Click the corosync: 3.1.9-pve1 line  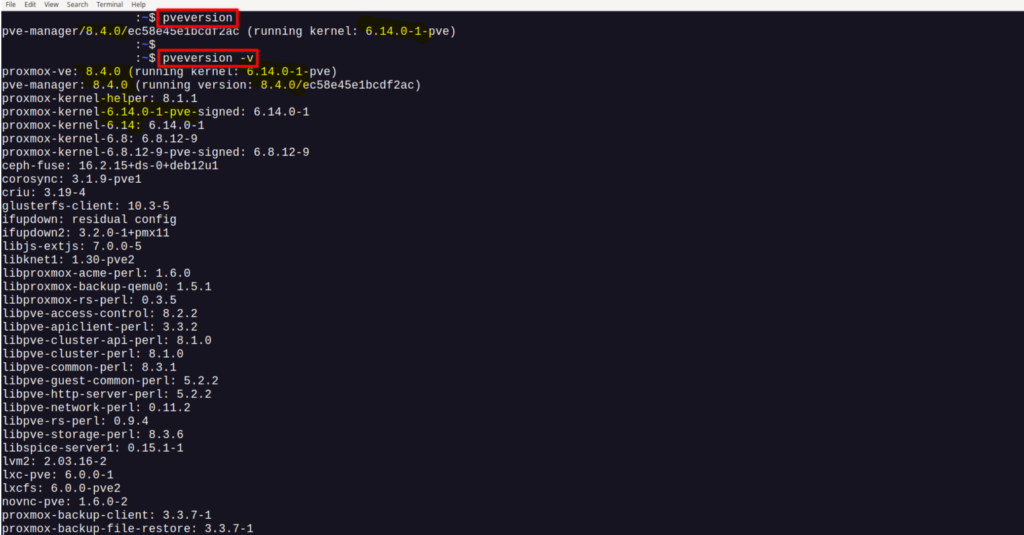(72, 179)
